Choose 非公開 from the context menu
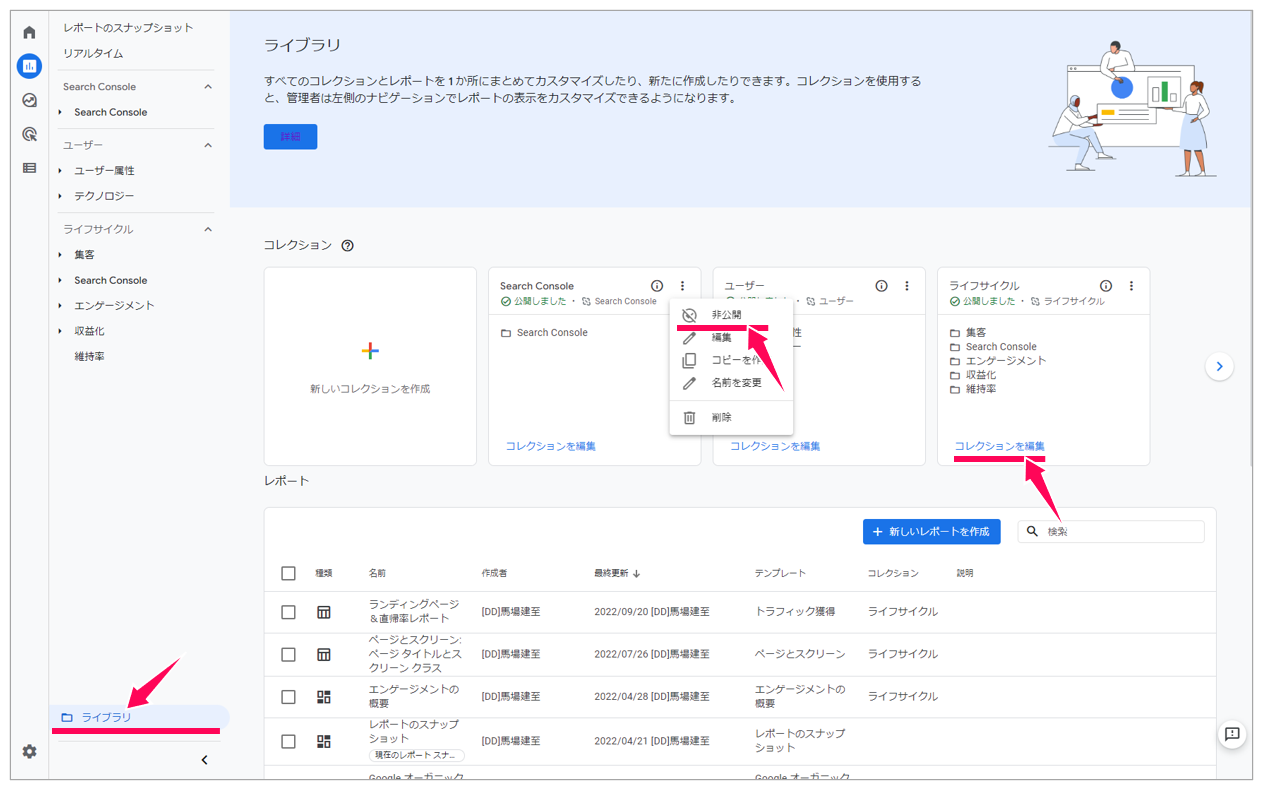This screenshot has width=1263, height=788. coord(731,315)
